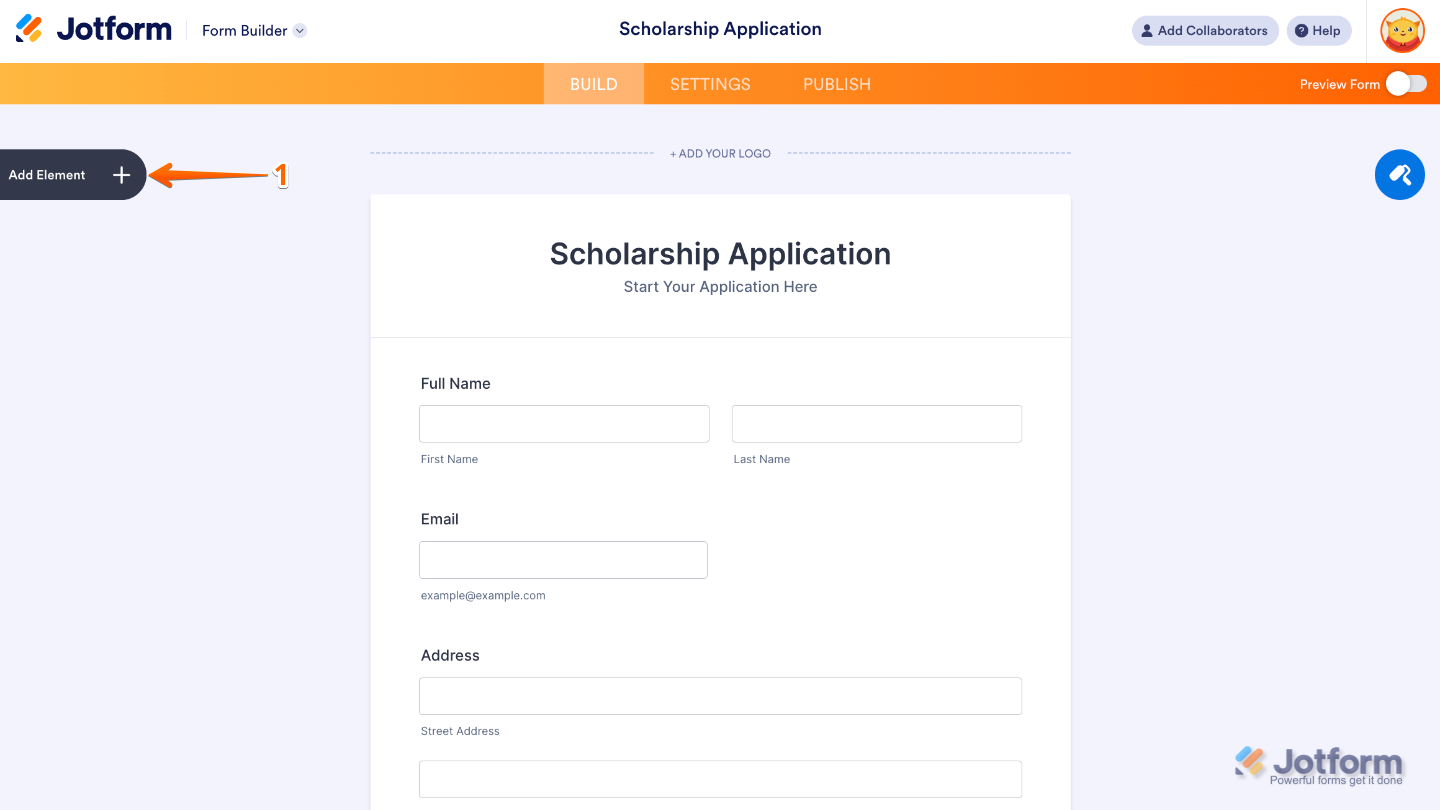This screenshot has width=1440, height=810.
Task: Click your profile avatar in the top right
Action: pos(1402,30)
